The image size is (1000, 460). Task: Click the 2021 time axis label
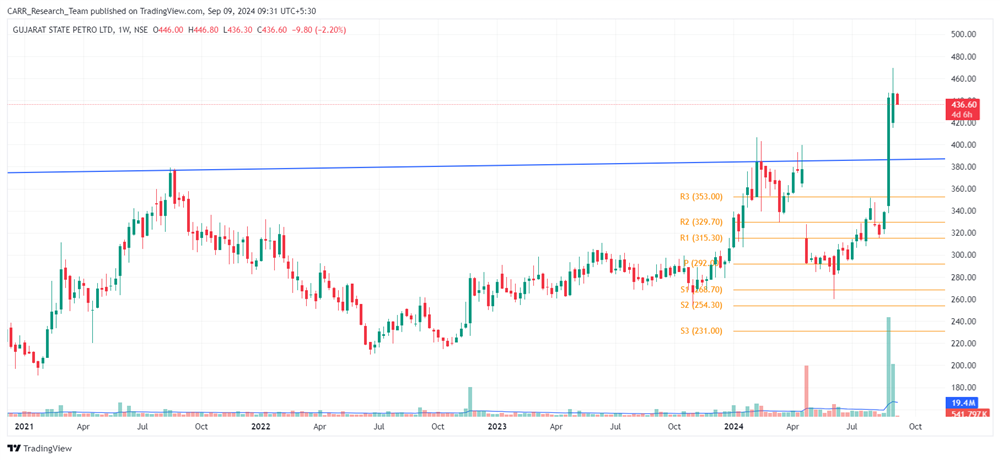22,426
